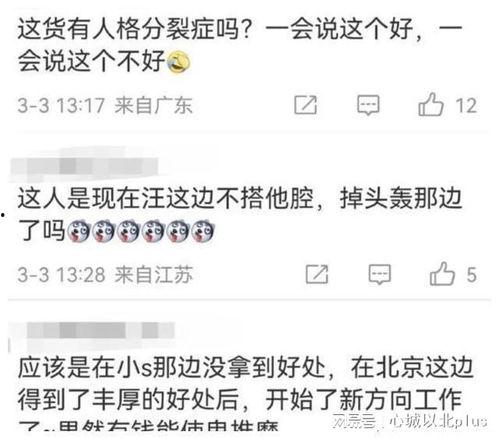This screenshot has width=499, height=439.
Task: Tap the repost icon on the 13:17 comment
Action: [306, 105]
